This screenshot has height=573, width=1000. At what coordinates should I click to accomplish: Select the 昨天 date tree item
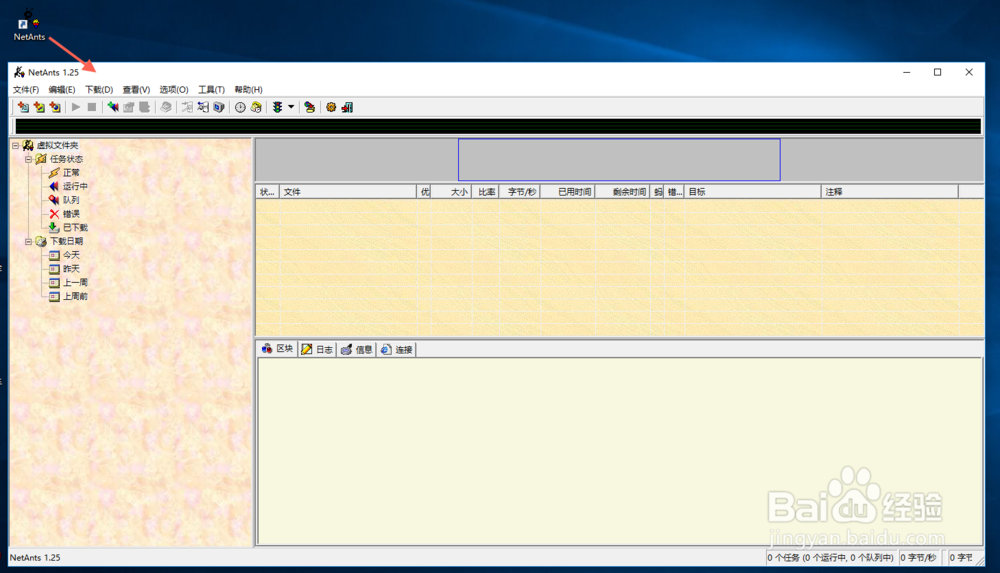pos(71,269)
